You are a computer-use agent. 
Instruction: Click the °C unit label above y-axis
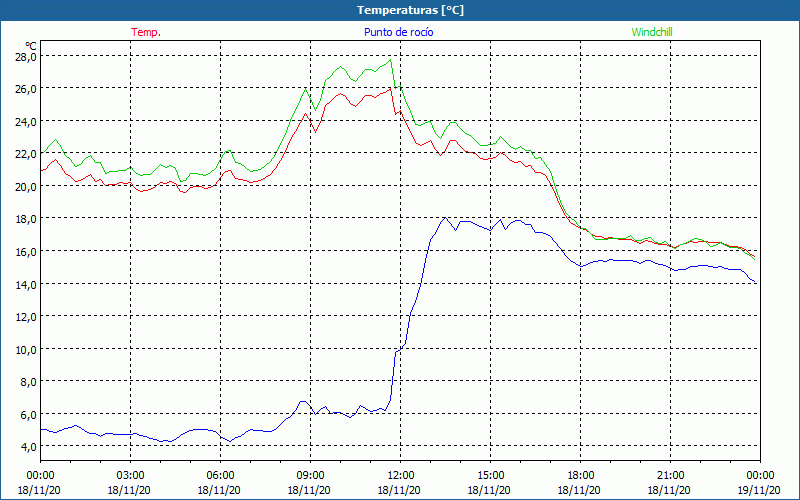click(31, 45)
